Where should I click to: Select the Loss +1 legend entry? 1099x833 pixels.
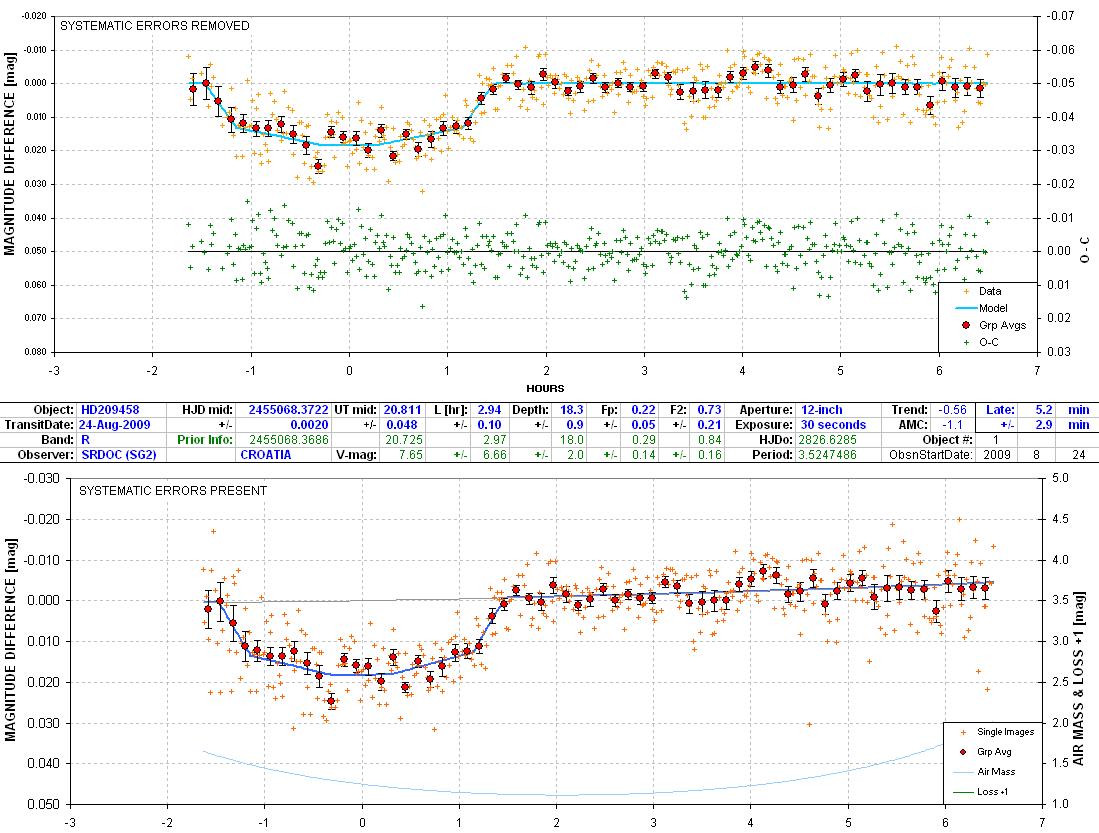click(981, 792)
